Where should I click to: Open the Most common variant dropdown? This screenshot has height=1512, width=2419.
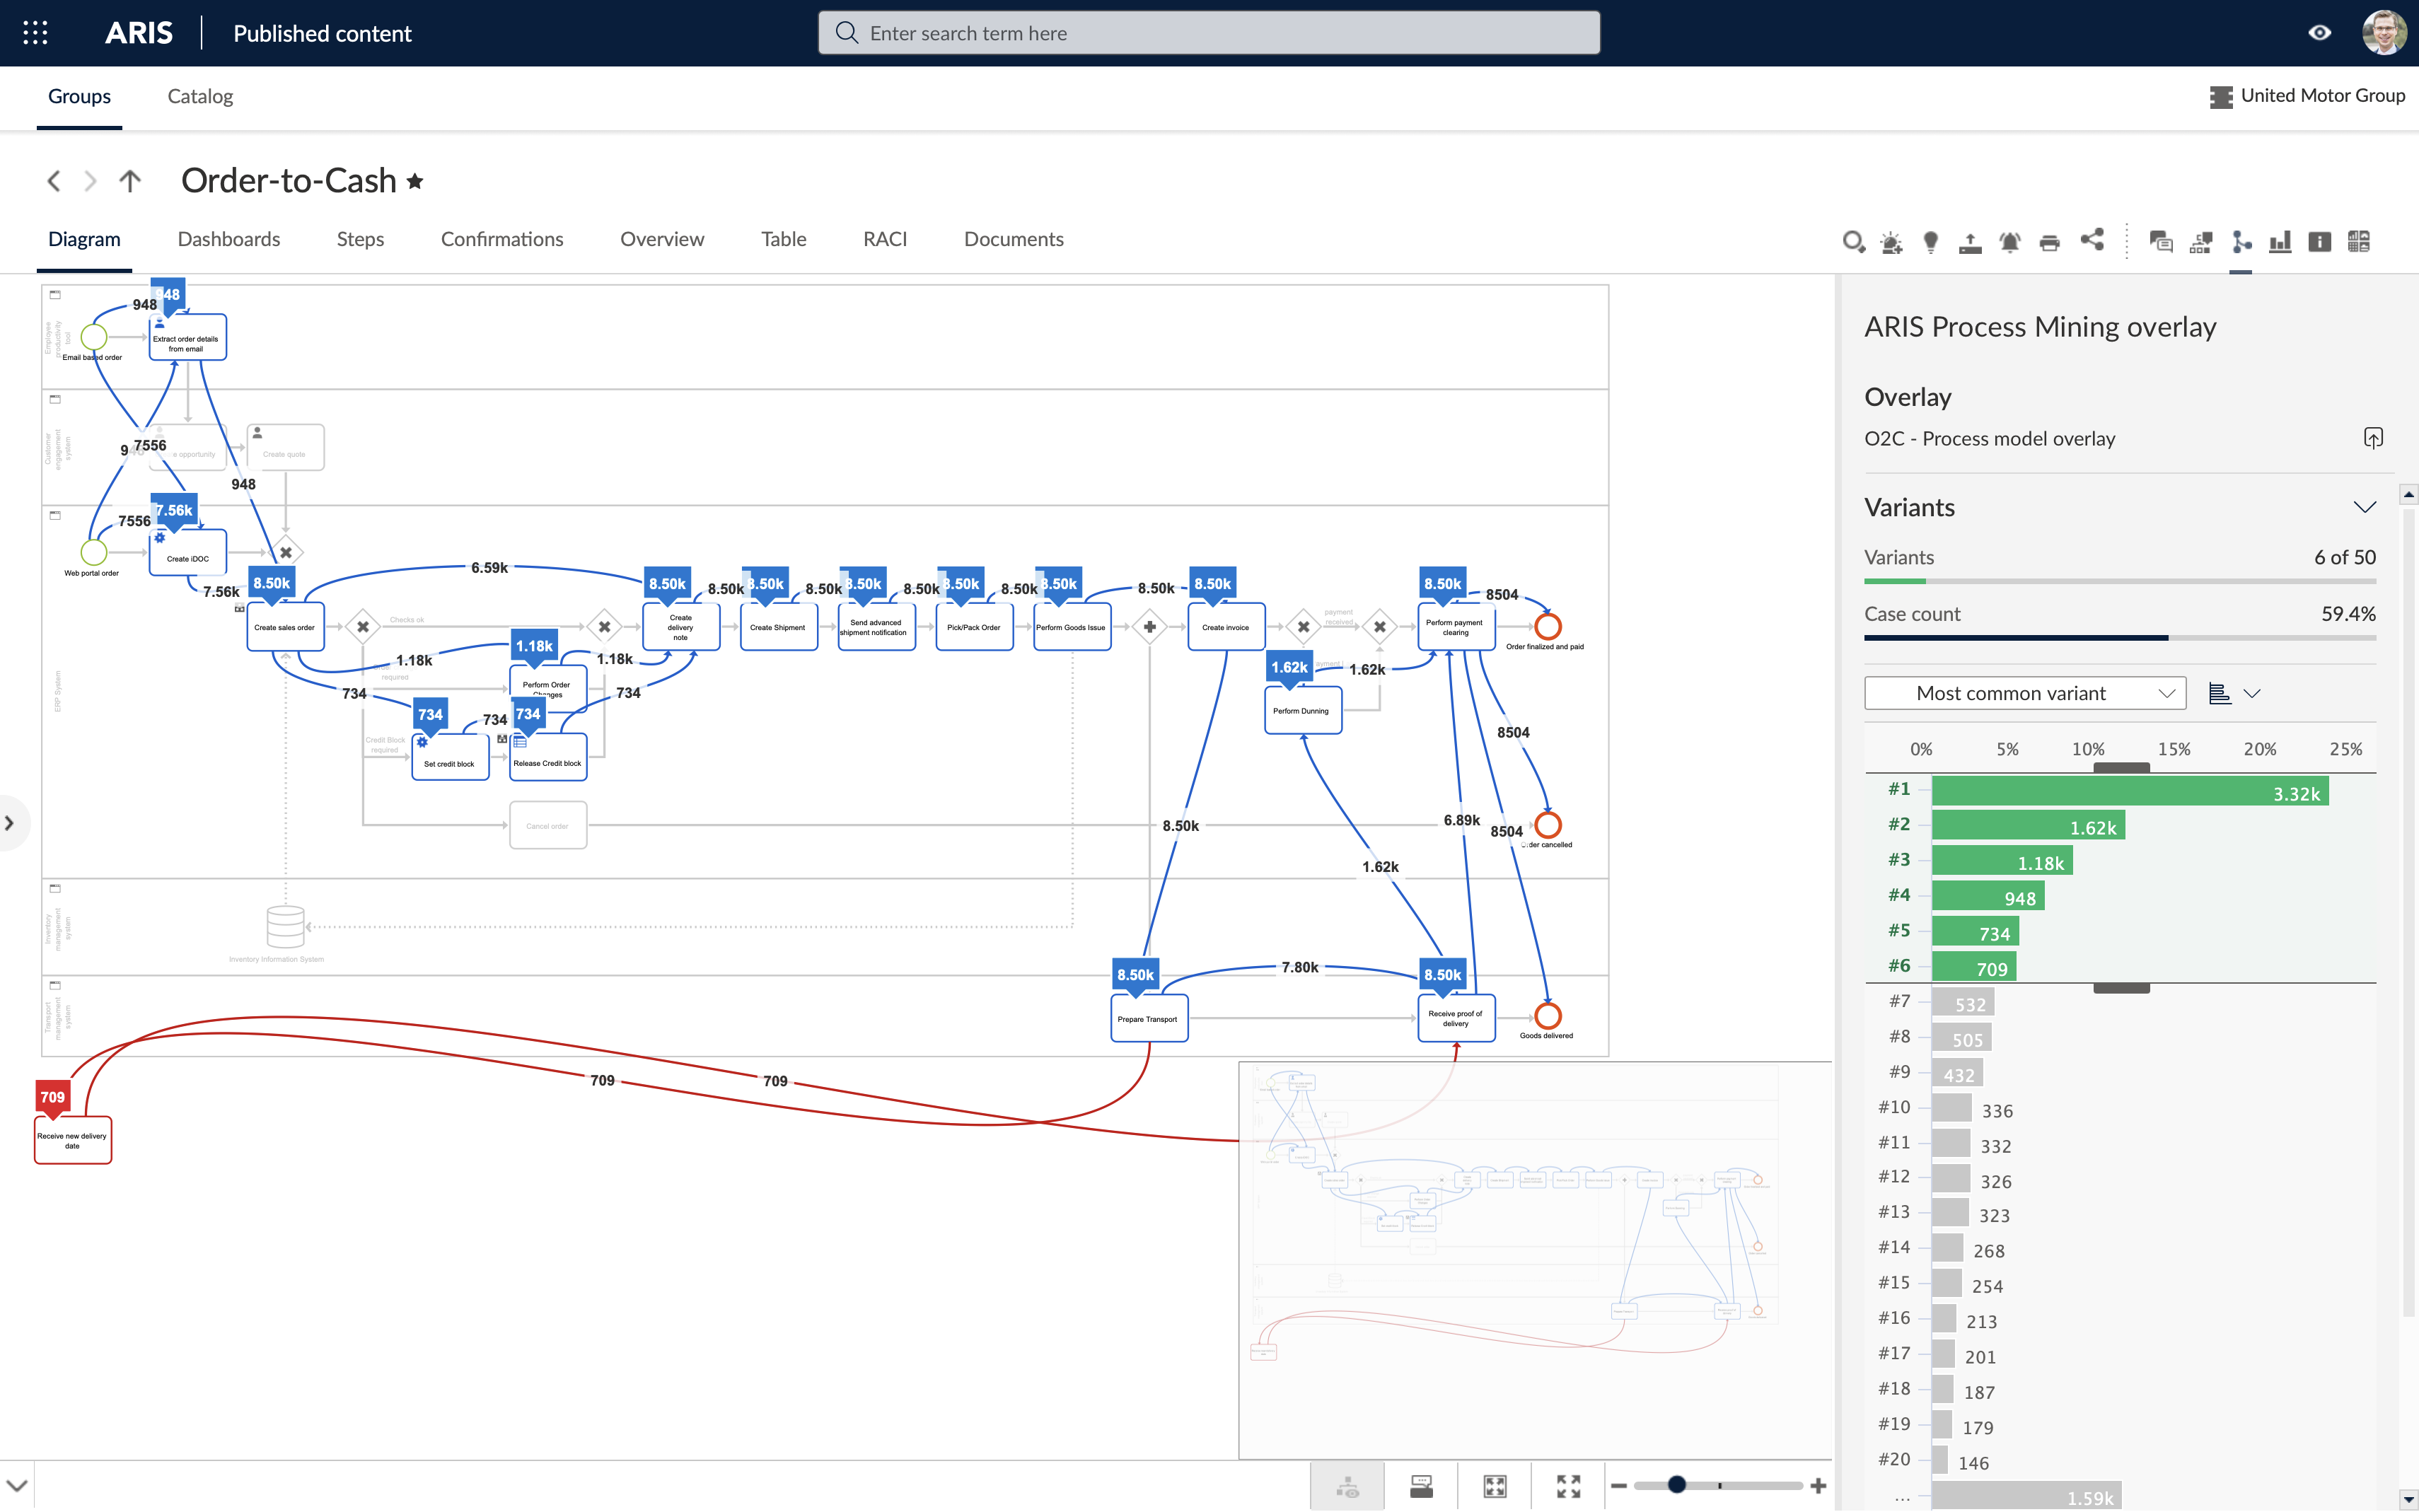tap(2026, 692)
